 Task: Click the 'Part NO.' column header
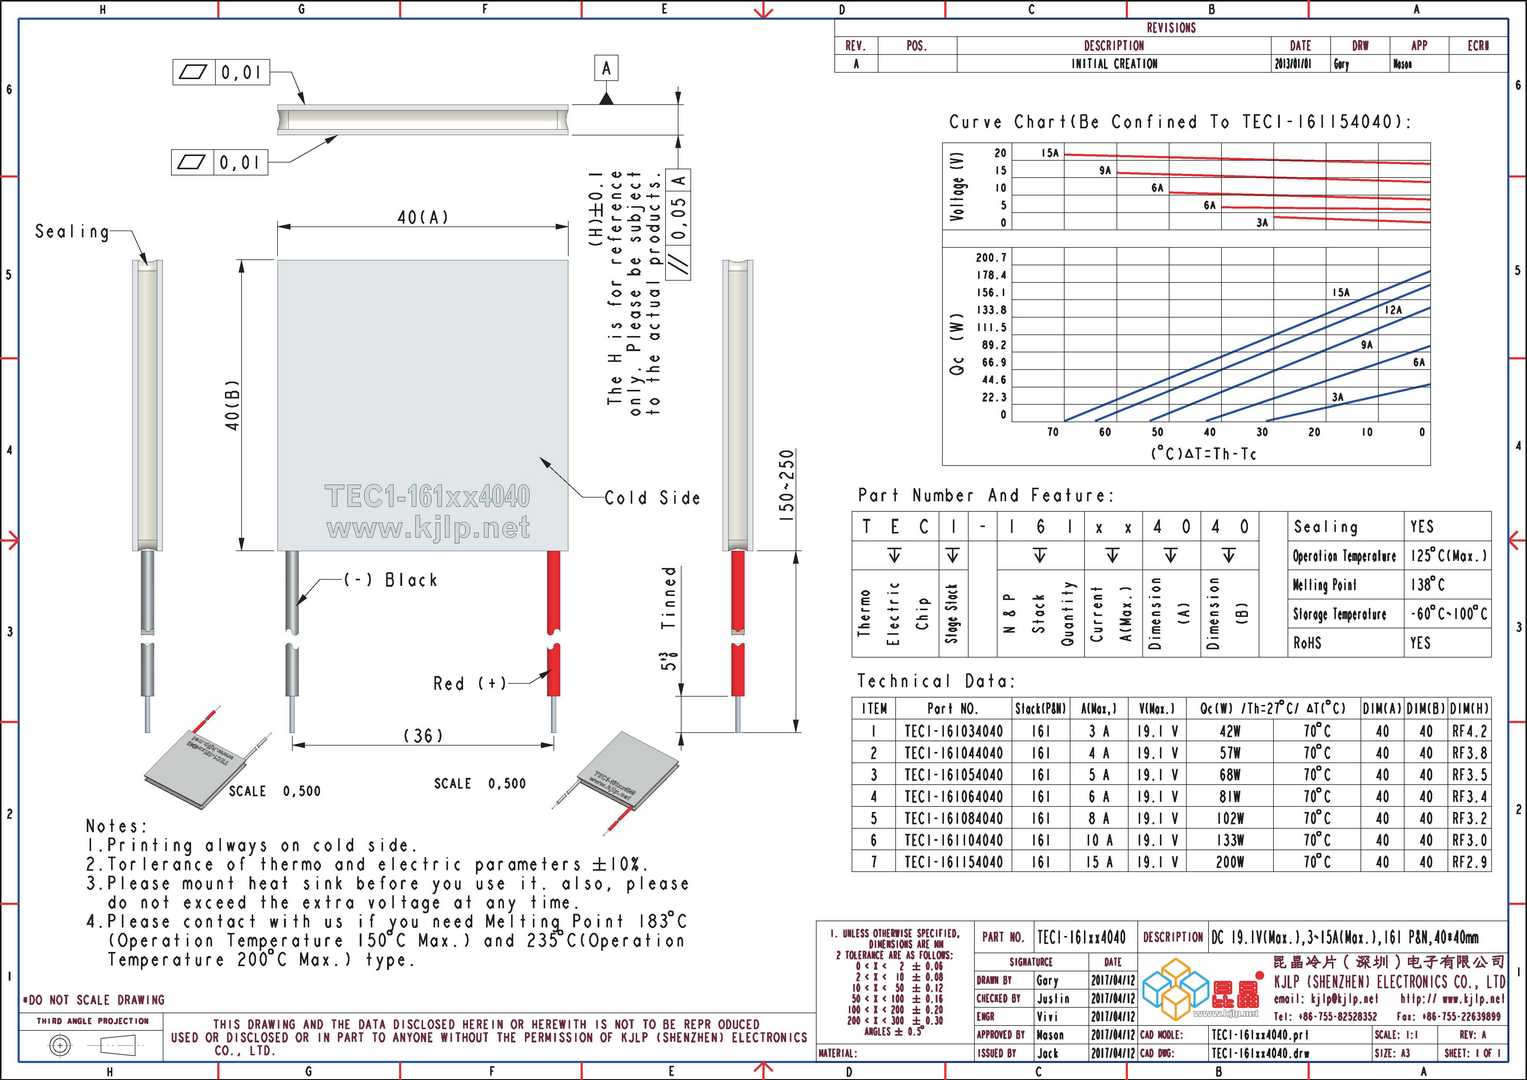952,708
